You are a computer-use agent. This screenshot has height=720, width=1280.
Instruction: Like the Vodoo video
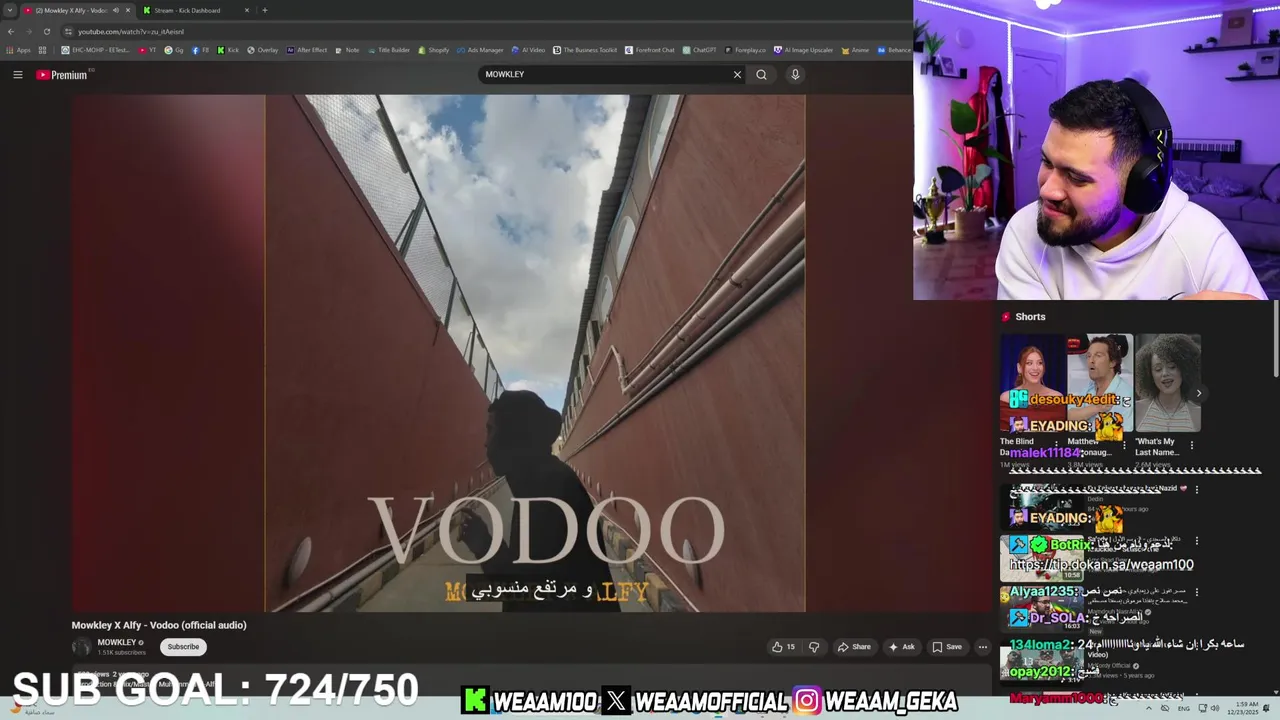point(783,647)
